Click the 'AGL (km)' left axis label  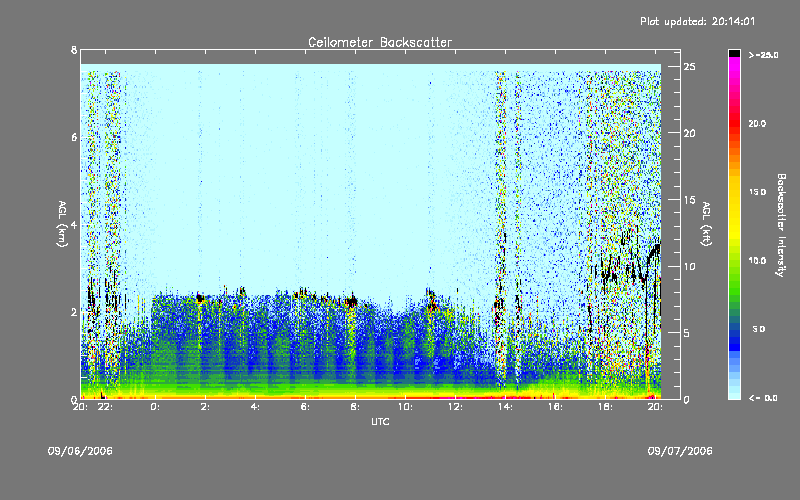pos(62,224)
